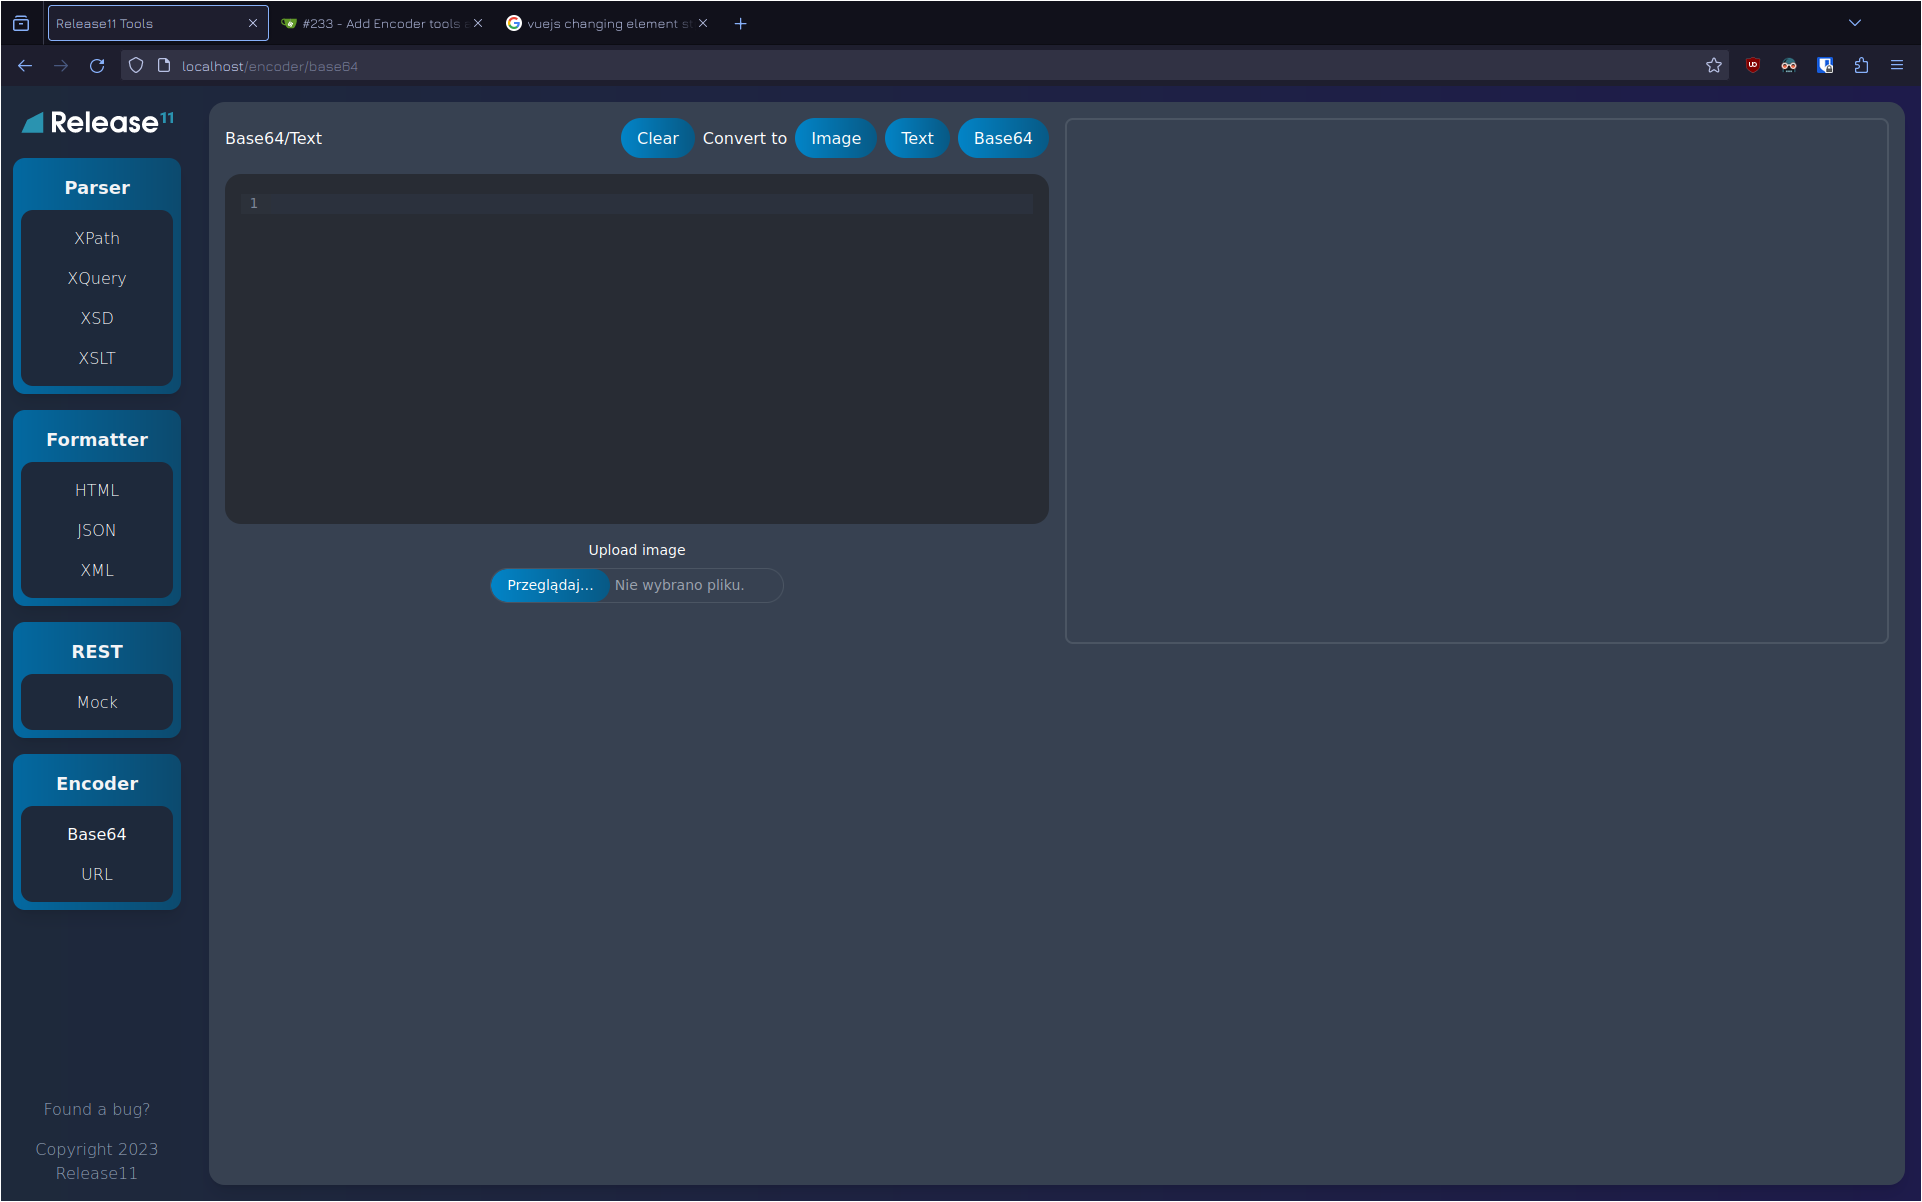
Task: Open the browser extensions puzzle icon
Action: pyautogui.click(x=1861, y=66)
